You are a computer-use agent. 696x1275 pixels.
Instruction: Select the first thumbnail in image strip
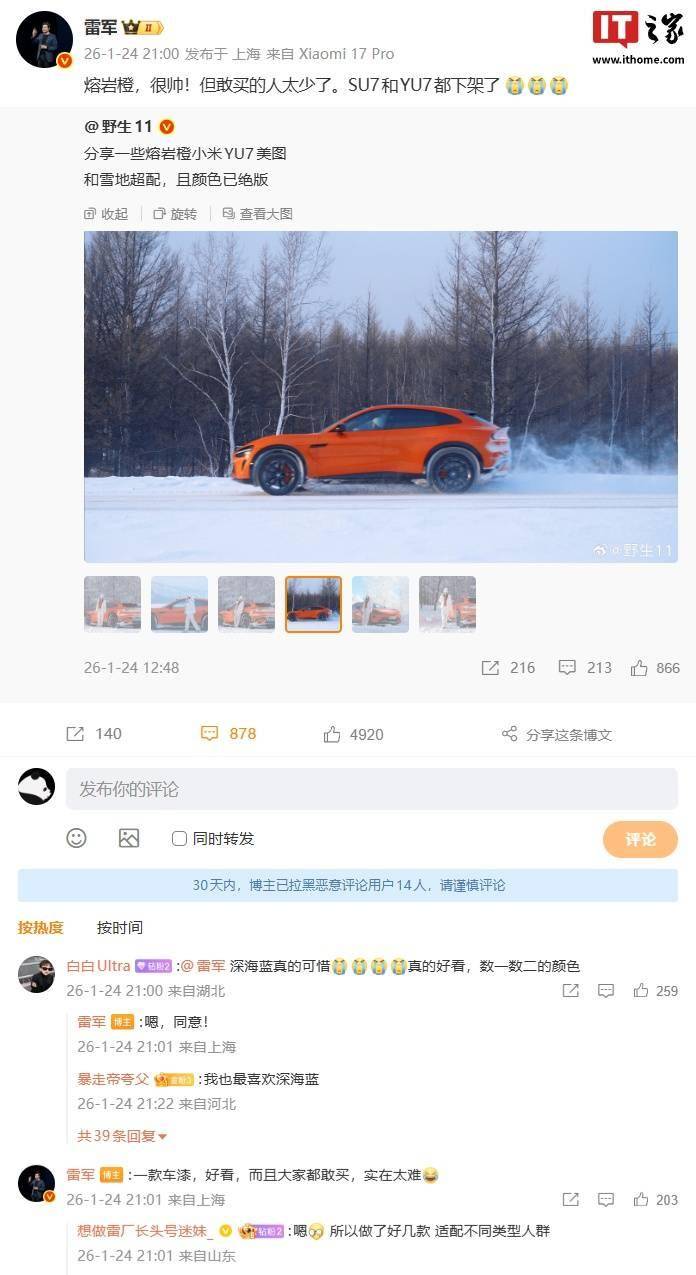(112, 604)
